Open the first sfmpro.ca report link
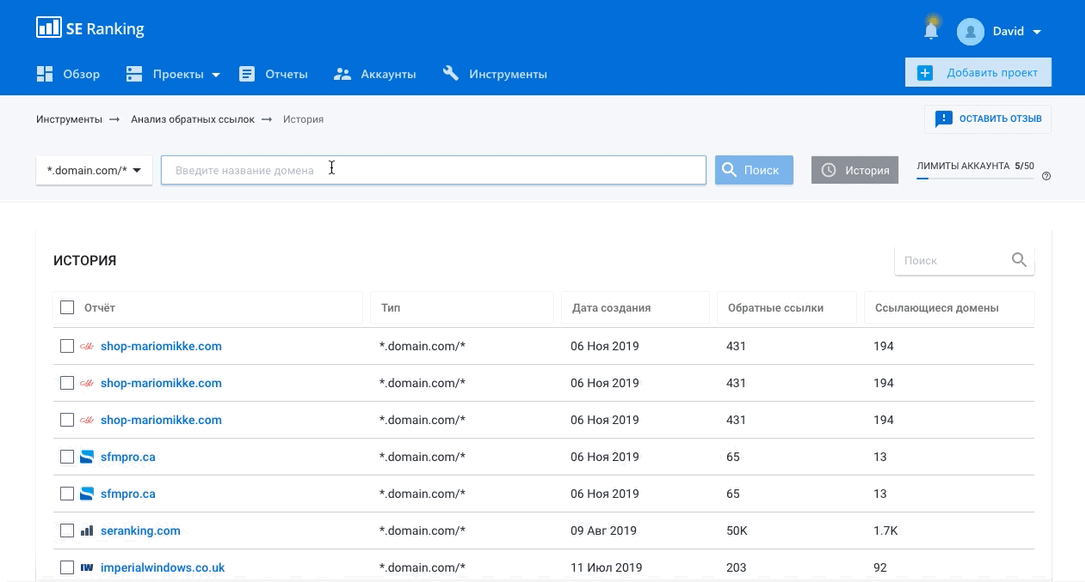 coord(128,457)
